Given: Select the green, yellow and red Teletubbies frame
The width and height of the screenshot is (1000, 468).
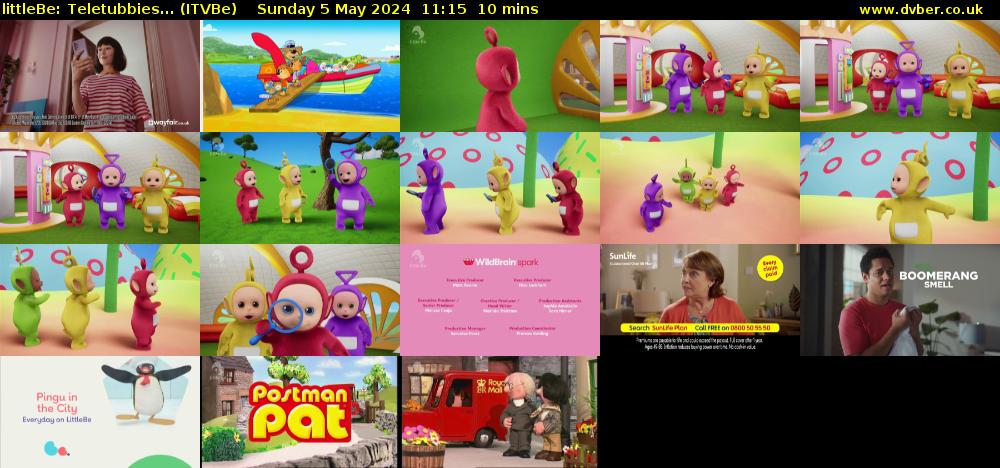Looking at the screenshot, I should (x=100, y=300).
